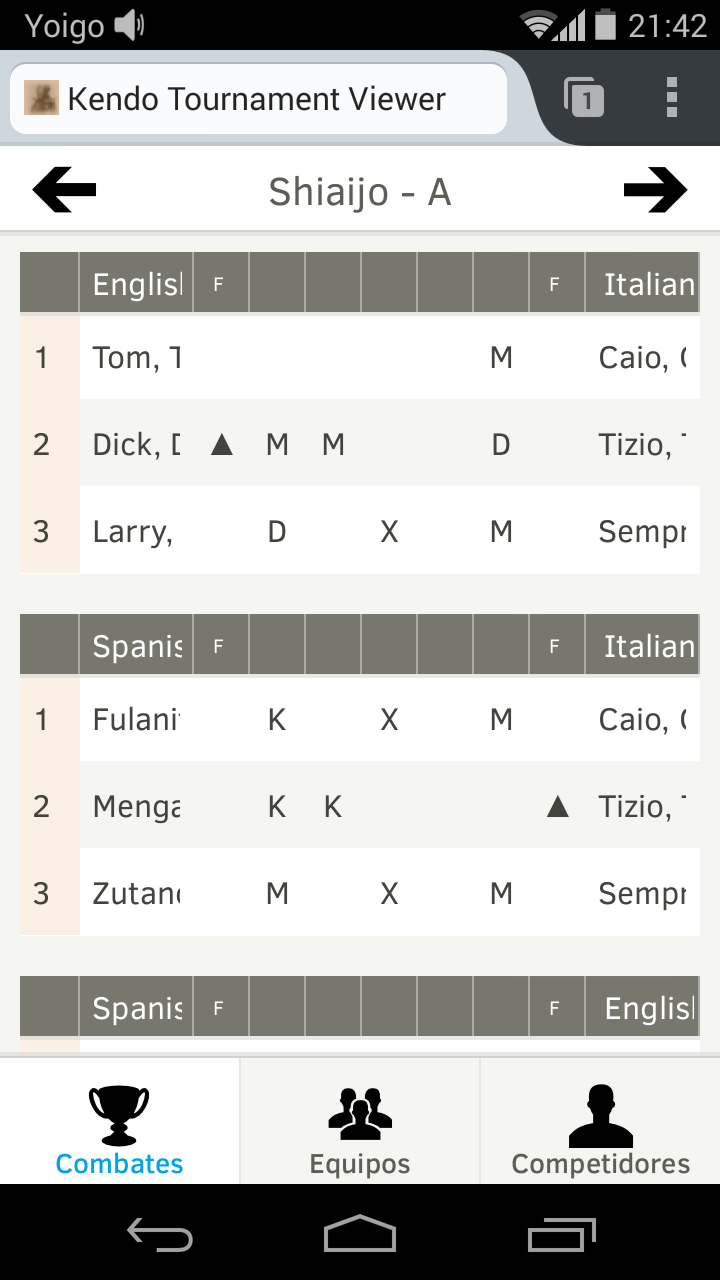Screen dimensions: 720x1280
Task: Tap the fault triangle beside Tizio in second match
Action: [x=558, y=807]
